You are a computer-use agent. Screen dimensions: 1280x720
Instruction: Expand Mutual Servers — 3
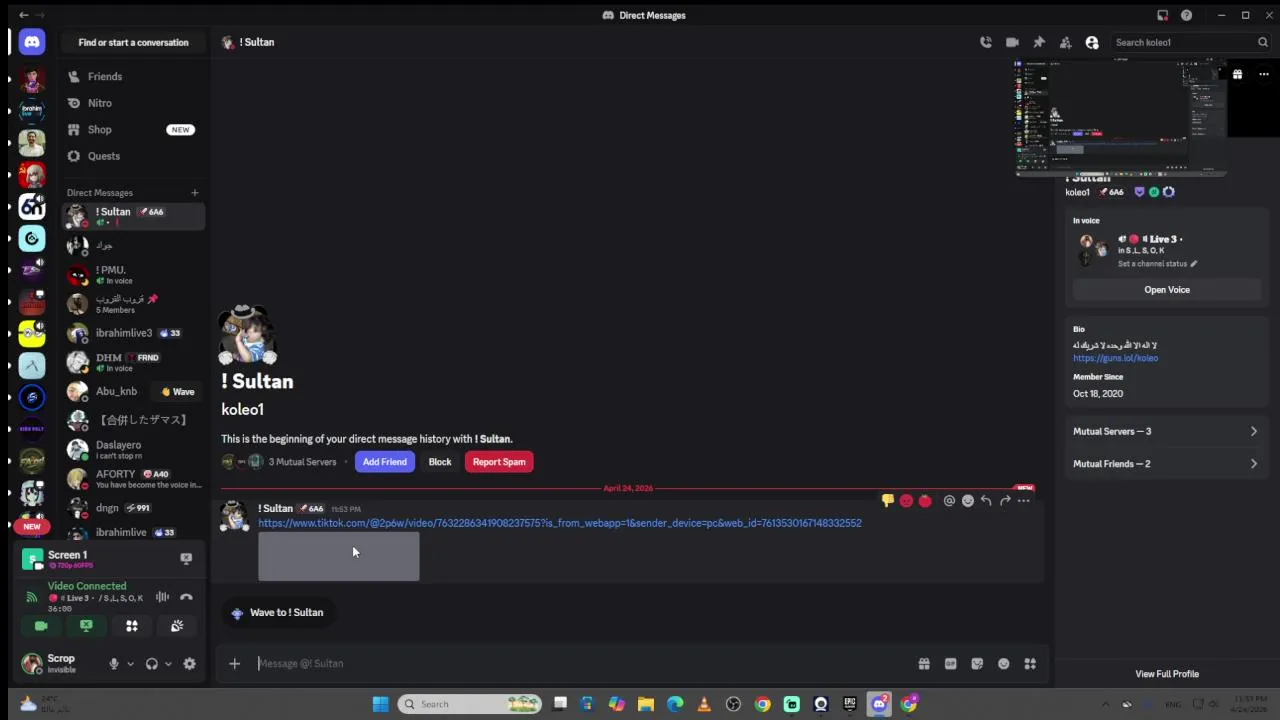point(1165,431)
